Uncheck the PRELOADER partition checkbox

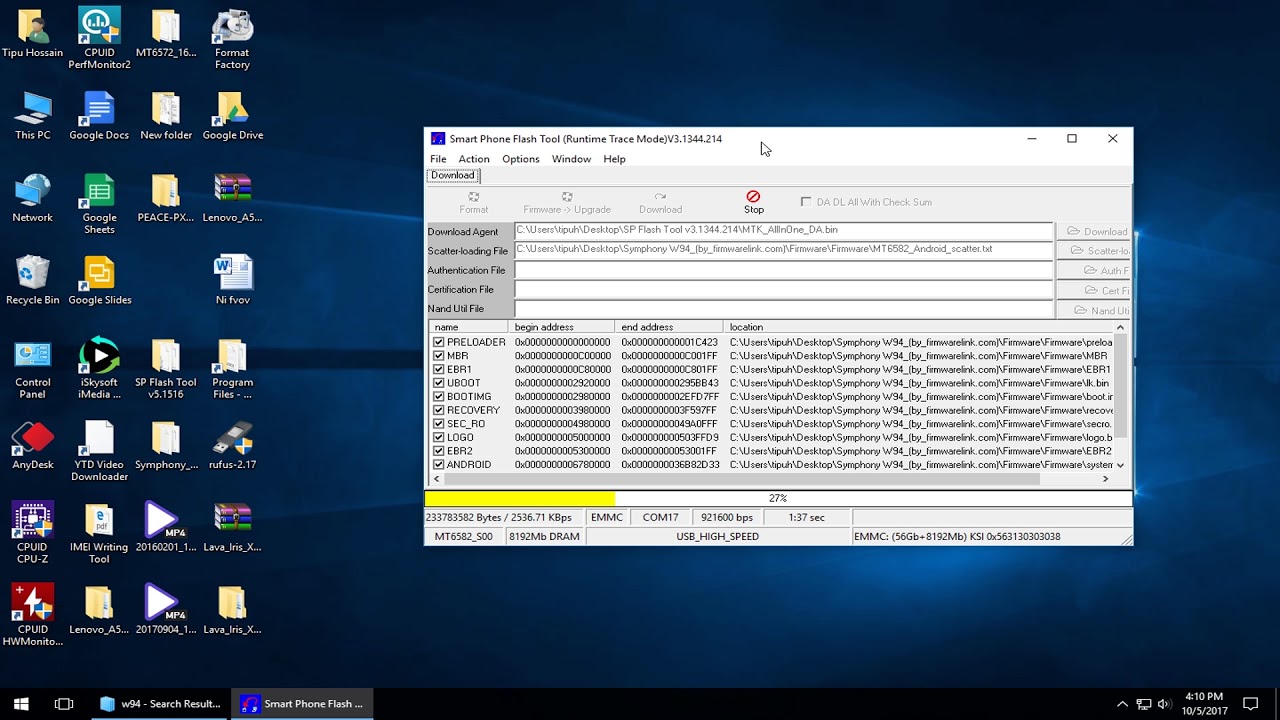pyautogui.click(x=438, y=342)
